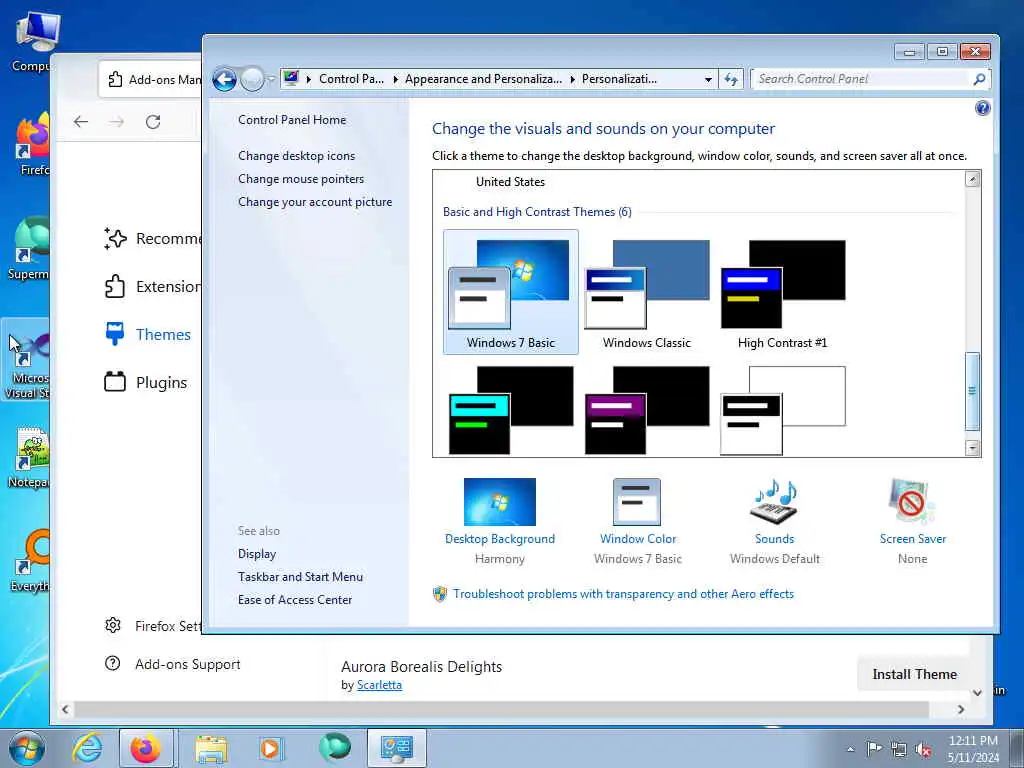Open Desktop Background icon
This screenshot has height=768, width=1024.
tap(500, 502)
